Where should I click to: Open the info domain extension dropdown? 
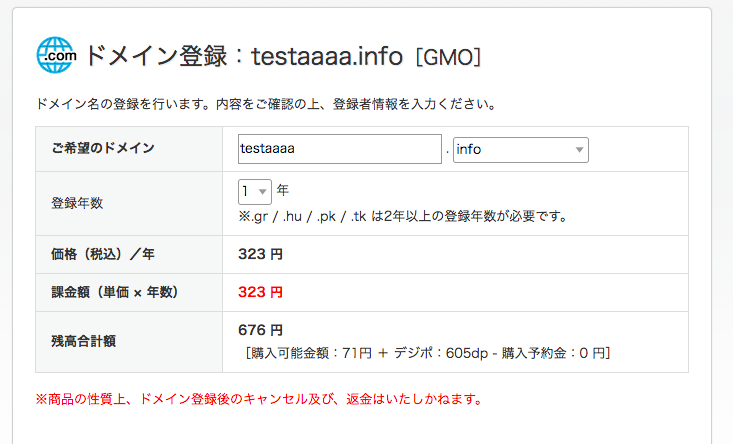pos(521,150)
